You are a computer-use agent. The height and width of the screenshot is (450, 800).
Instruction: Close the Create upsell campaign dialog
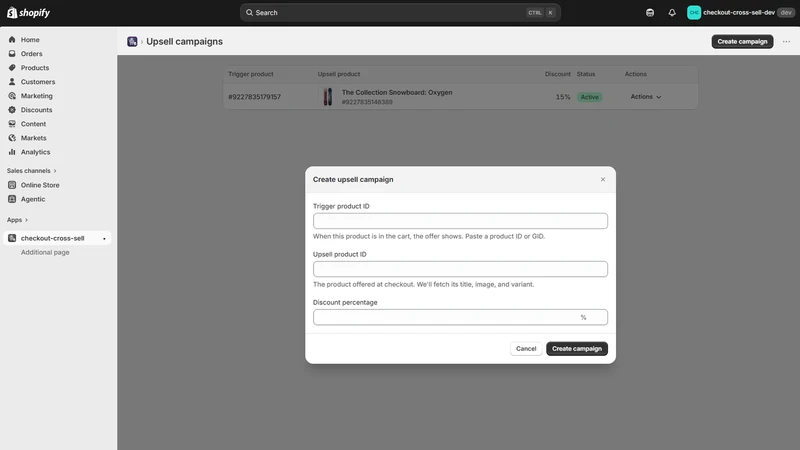coord(603,180)
